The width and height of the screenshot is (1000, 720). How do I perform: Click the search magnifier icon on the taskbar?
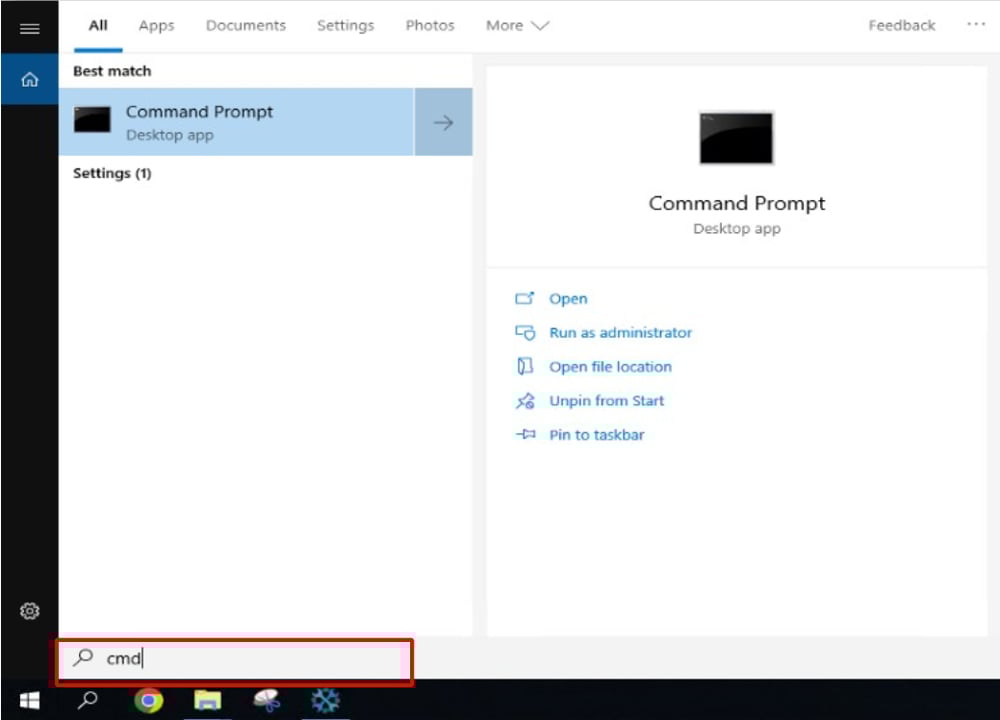87,700
